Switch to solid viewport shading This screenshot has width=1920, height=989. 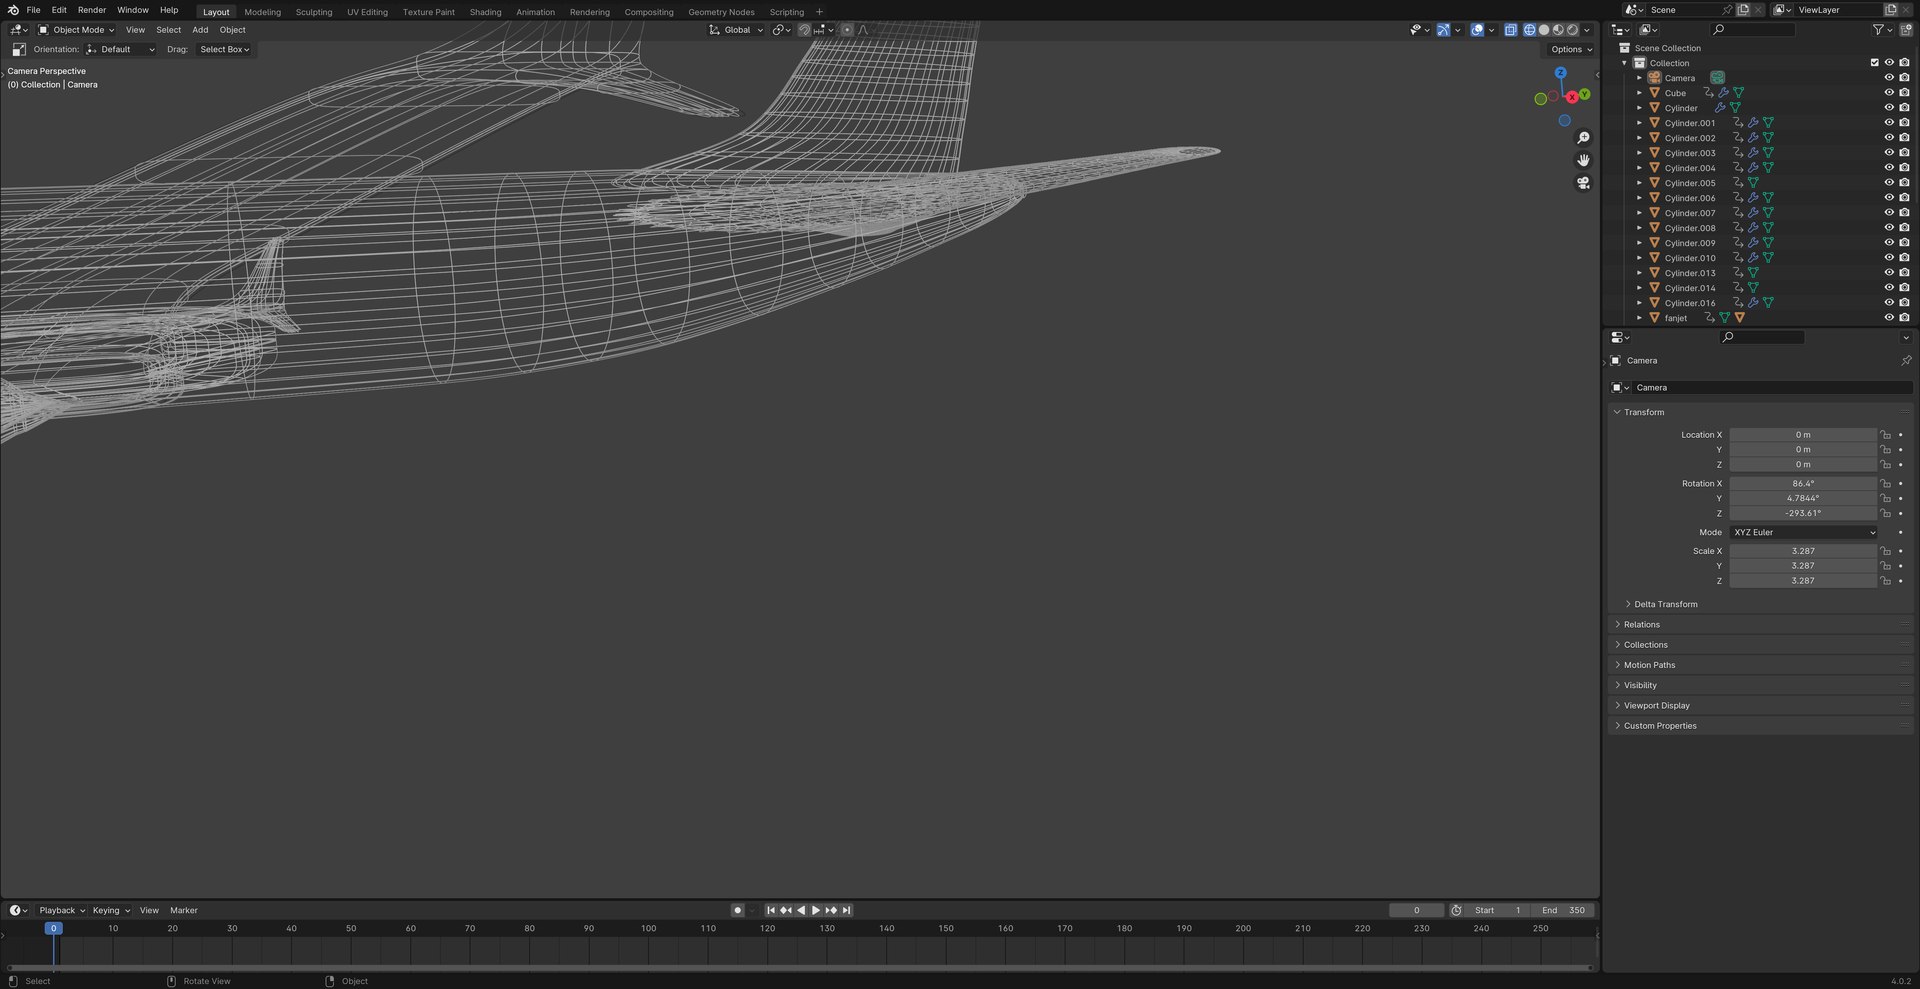click(1544, 30)
